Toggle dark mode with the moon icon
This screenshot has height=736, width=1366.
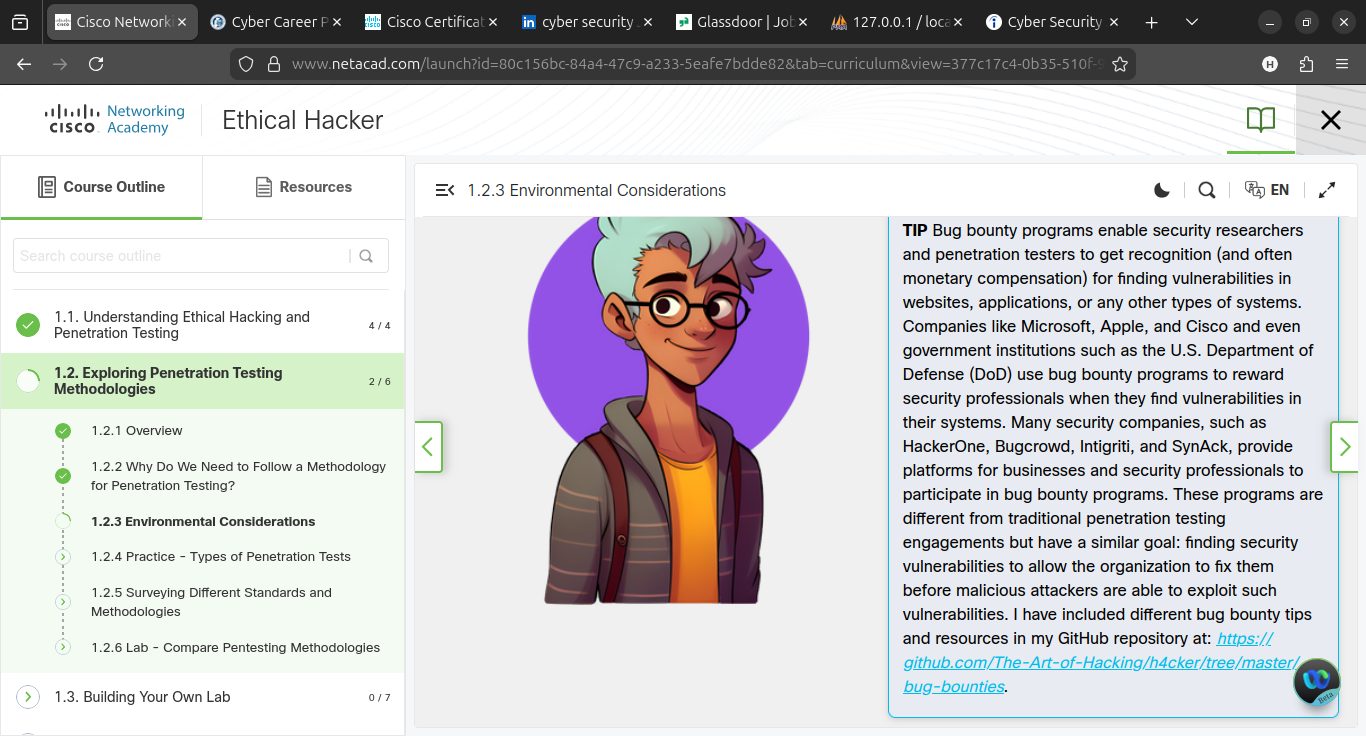click(x=1161, y=190)
